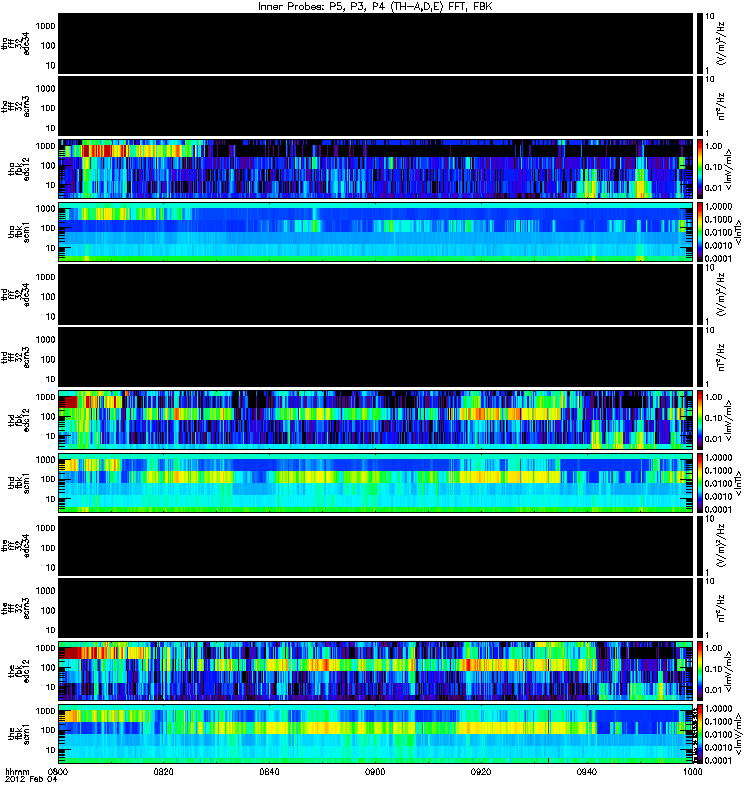This screenshot has height=800, width=750.
Task: Click the "thd fff 32 edc34" panel label
Action: [x=15, y=294]
